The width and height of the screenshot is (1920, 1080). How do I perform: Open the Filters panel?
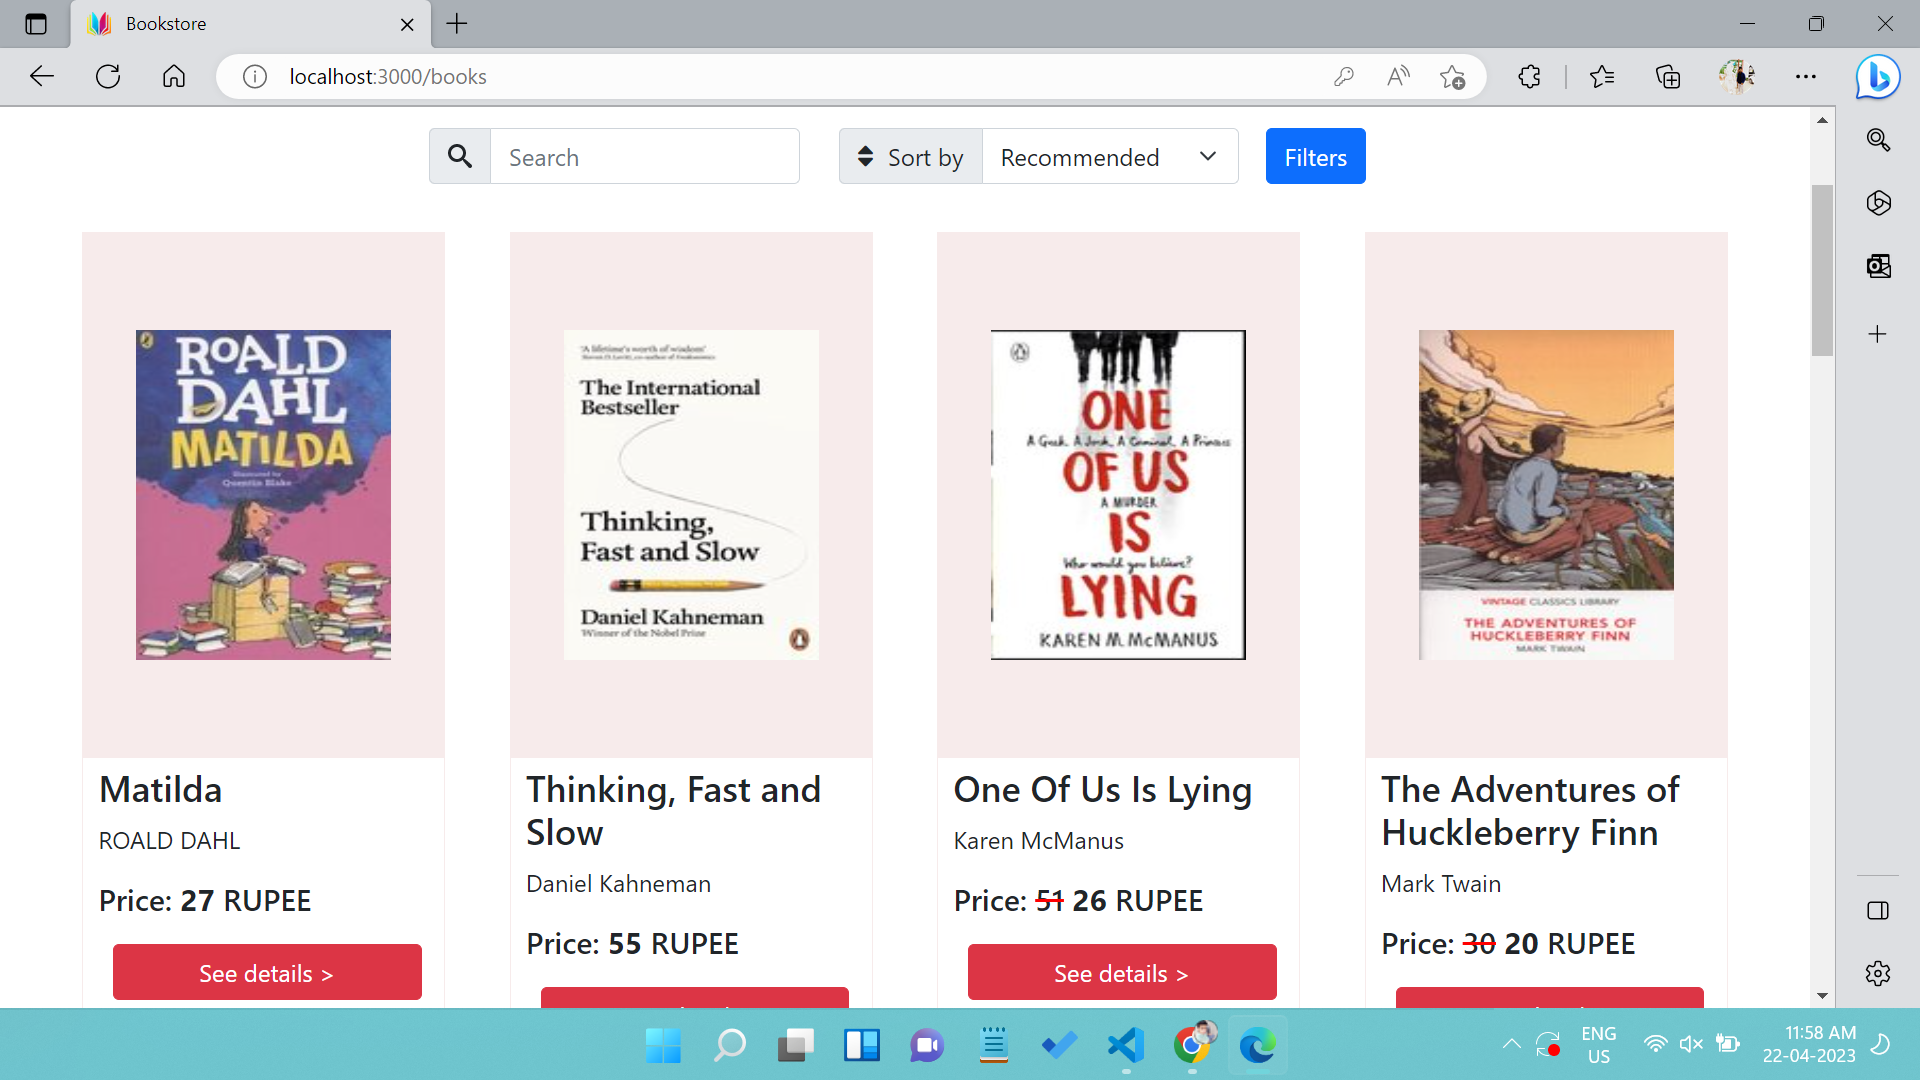tap(1315, 156)
